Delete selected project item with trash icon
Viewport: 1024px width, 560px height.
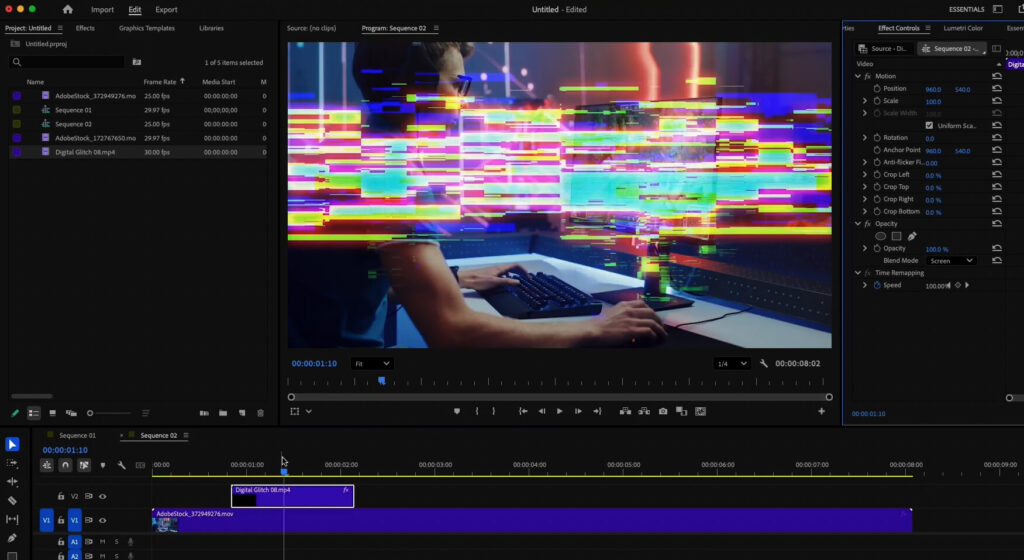click(x=261, y=413)
